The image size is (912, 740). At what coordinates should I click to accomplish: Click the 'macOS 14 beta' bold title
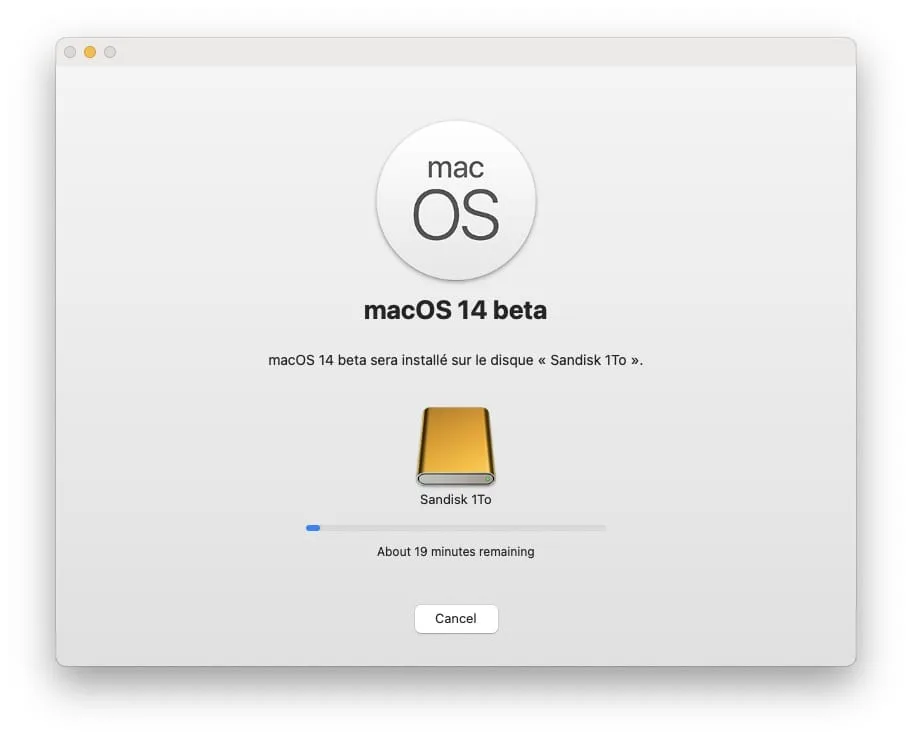click(455, 310)
